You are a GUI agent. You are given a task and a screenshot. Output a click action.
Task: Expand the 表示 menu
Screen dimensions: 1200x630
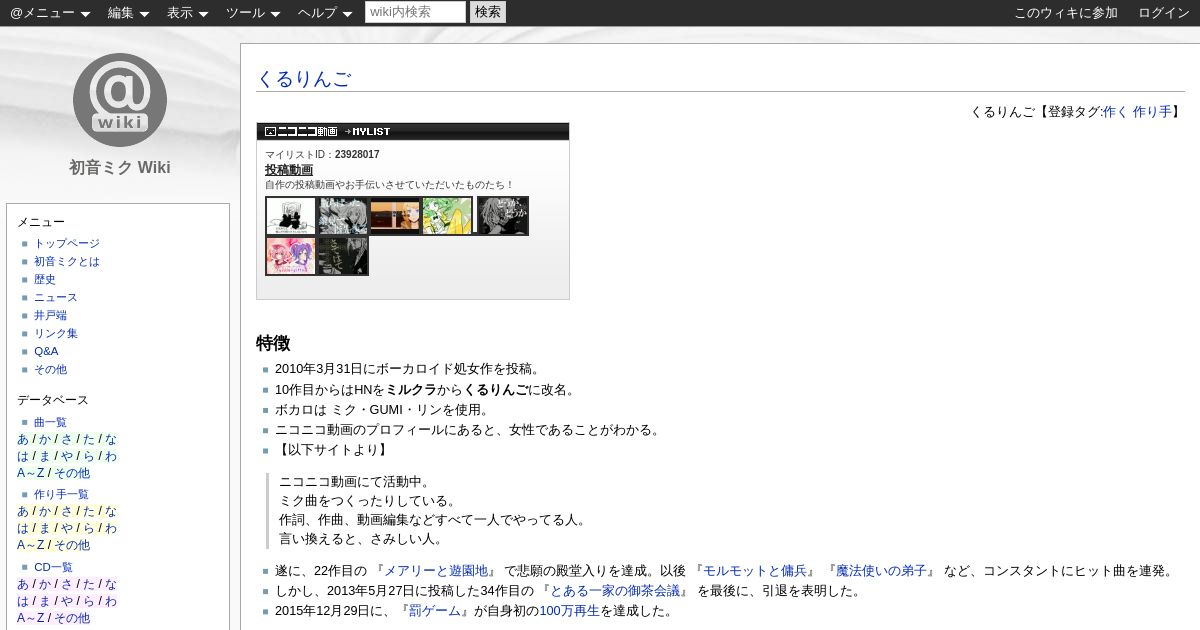tap(188, 13)
